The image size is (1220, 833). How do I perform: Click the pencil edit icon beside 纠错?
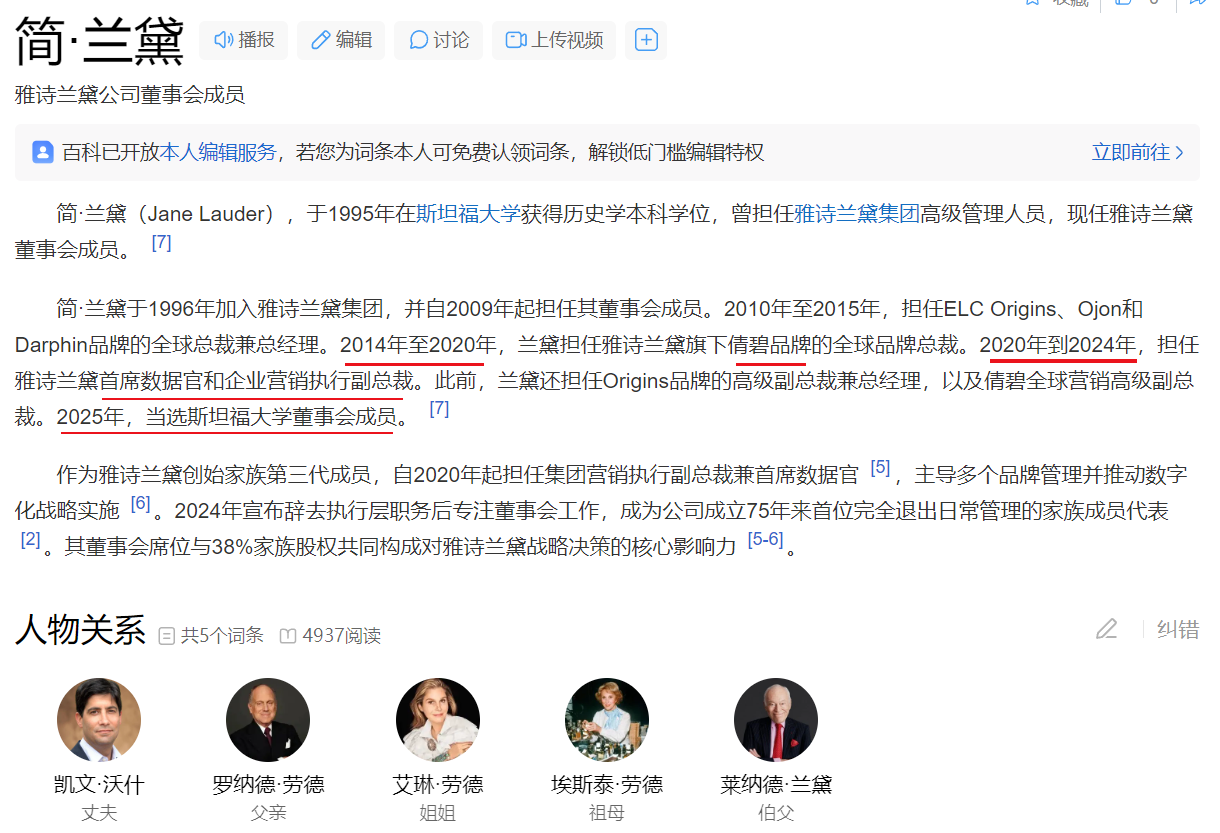(1106, 629)
